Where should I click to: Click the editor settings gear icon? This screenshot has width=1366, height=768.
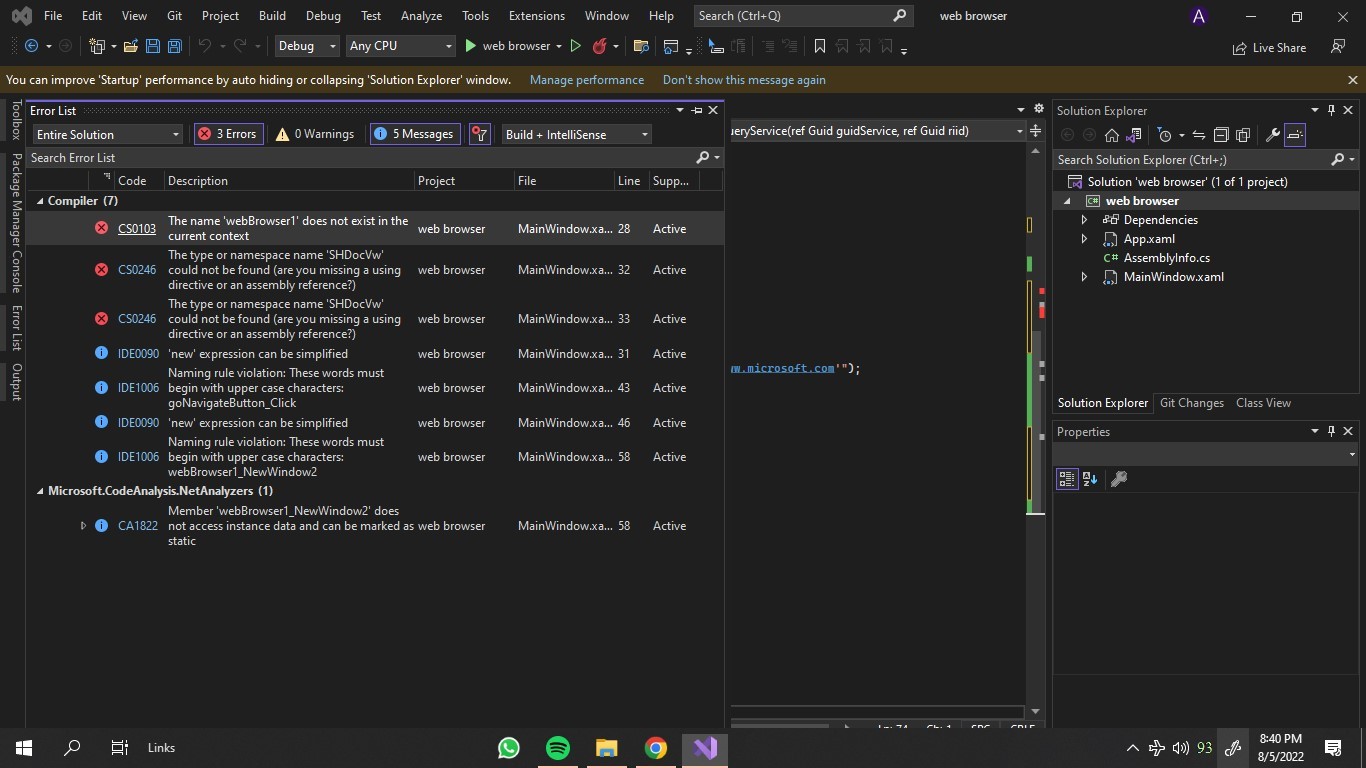[x=1039, y=109]
